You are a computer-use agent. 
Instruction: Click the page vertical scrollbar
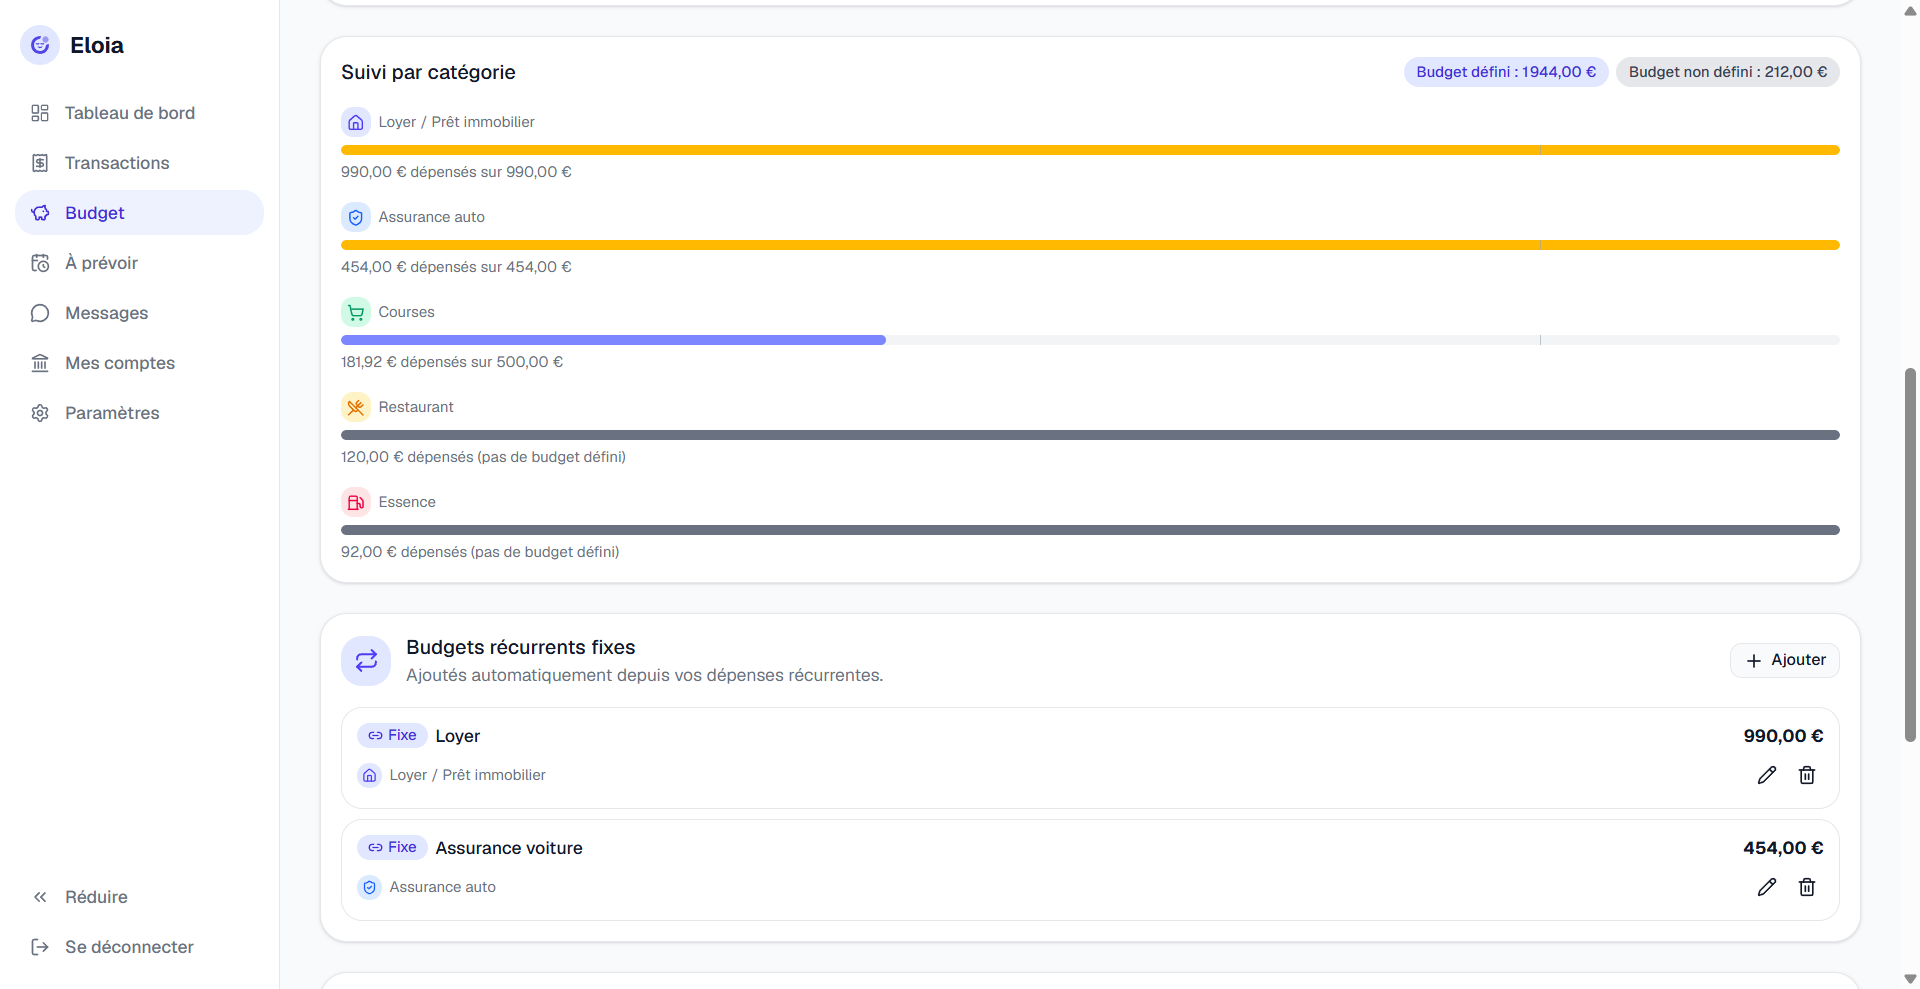point(1910,555)
